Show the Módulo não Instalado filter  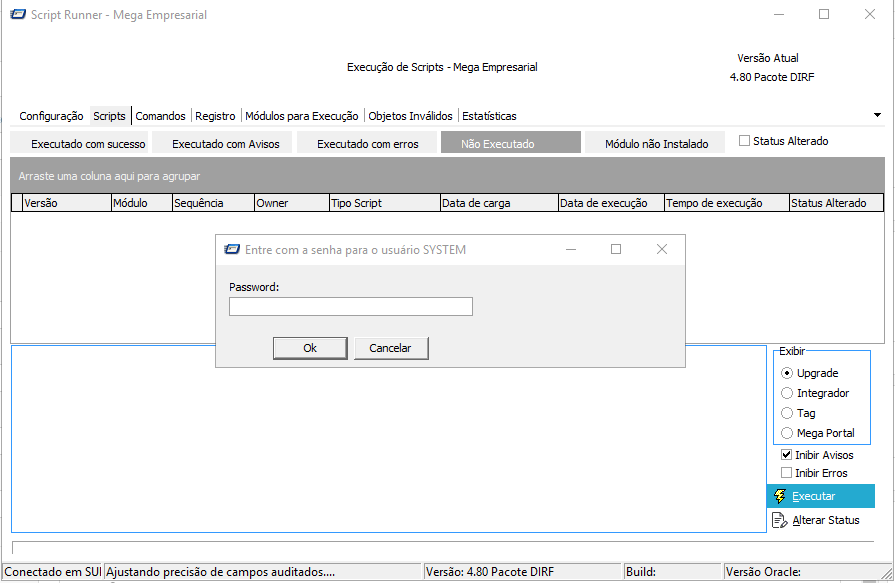[x=655, y=143]
